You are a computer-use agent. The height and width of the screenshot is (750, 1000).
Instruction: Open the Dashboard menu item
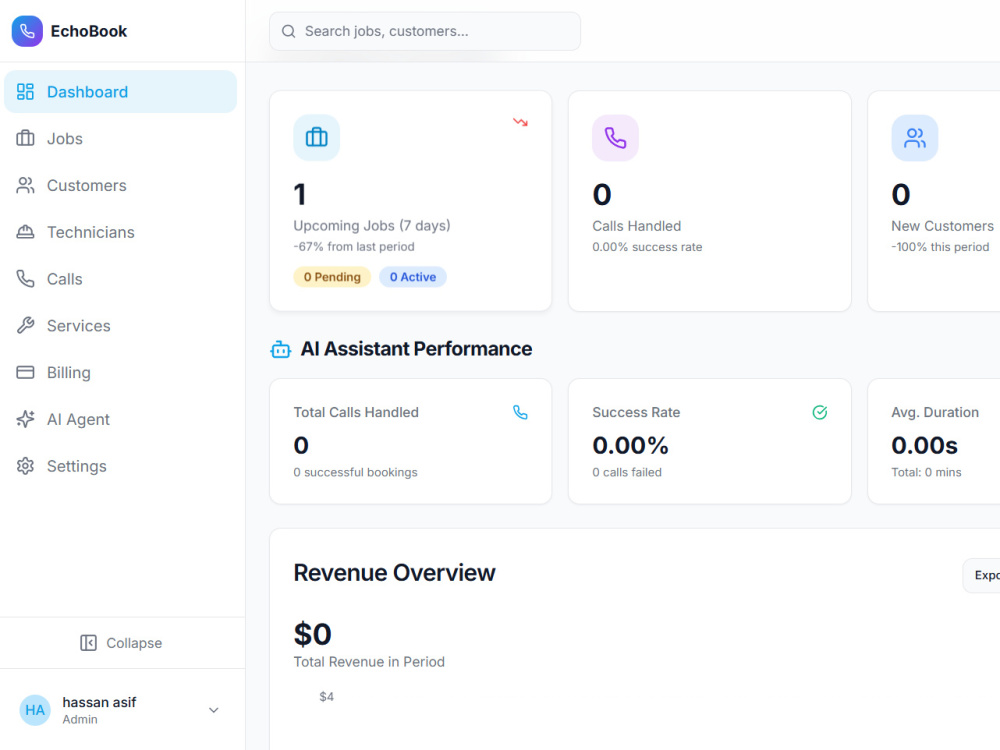(121, 92)
